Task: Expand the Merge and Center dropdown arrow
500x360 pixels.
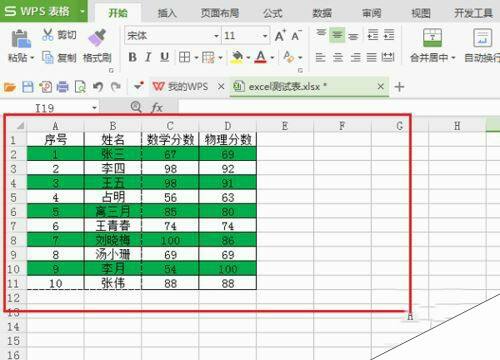Action: tap(453, 58)
